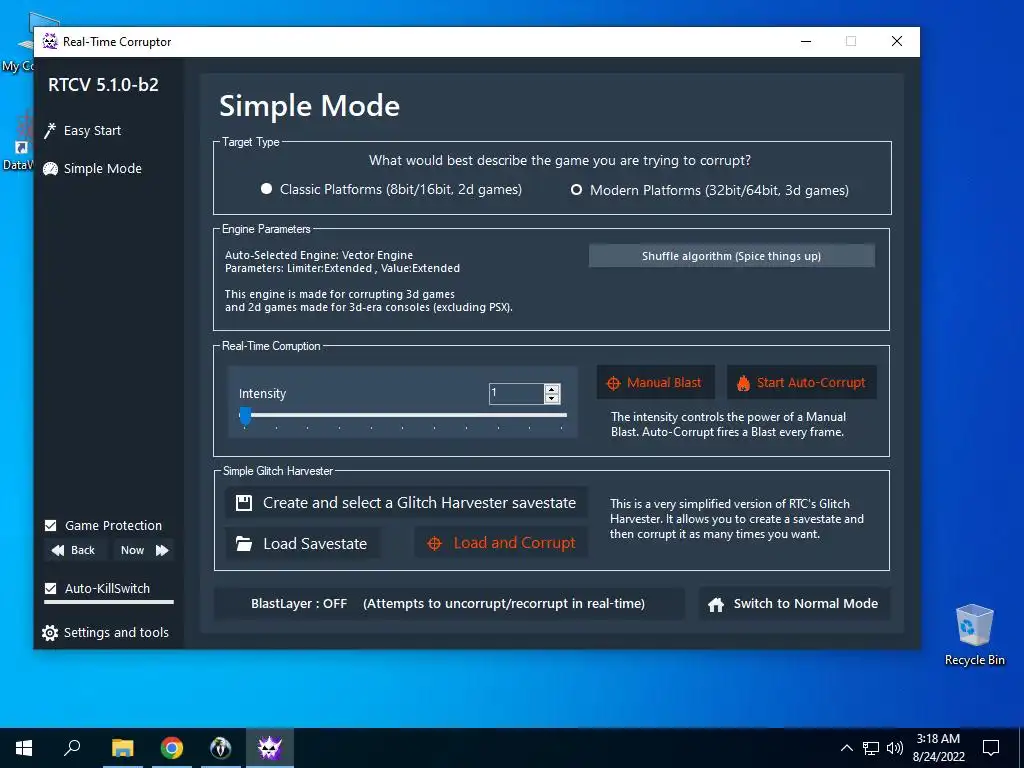
Task: Click the volume speaker icon in tray
Action: point(895,748)
